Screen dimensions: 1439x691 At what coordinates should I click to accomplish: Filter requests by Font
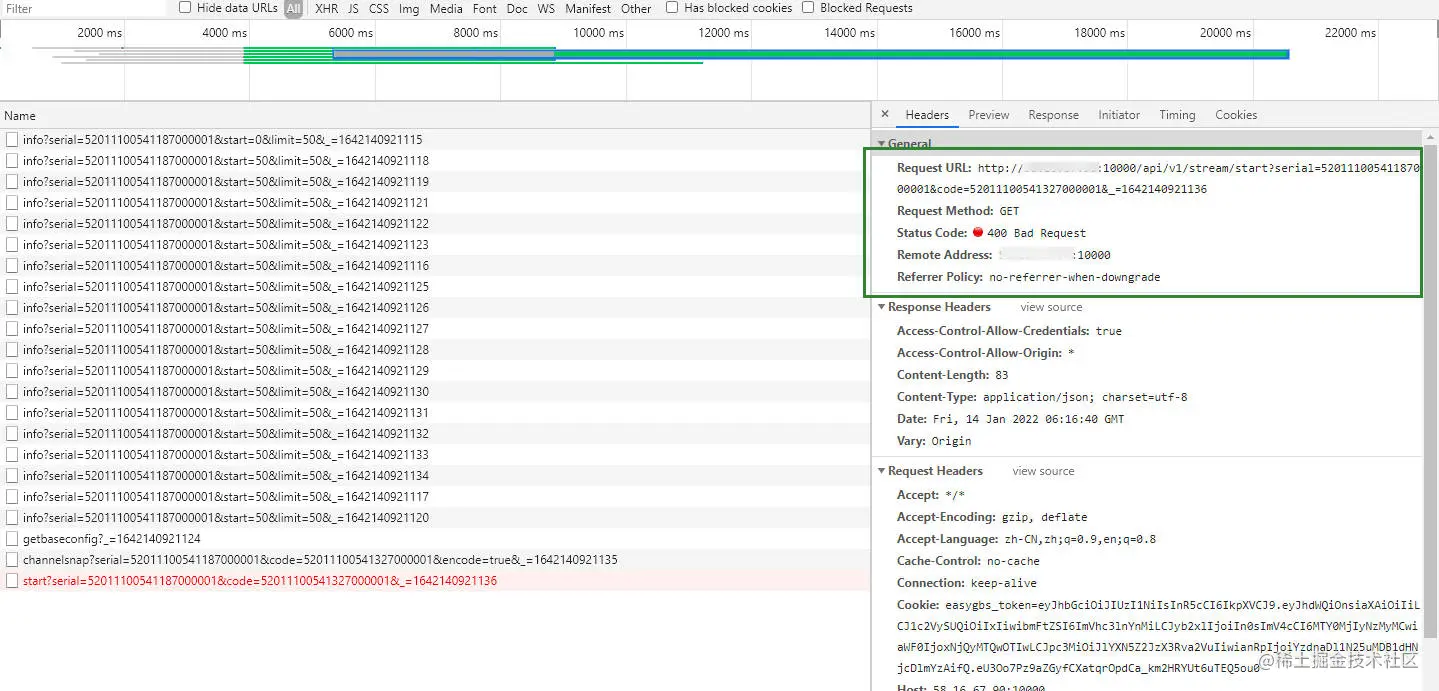point(485,8)
